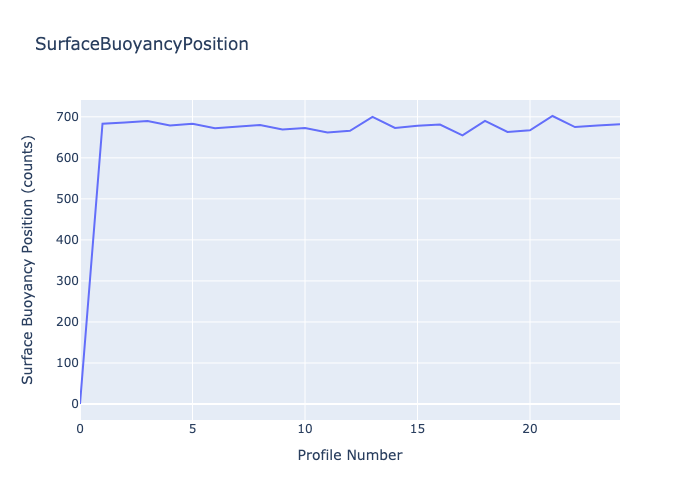The image size is (700, 500).
Task: Click the line corner at profile 1
Action: coord(103,124)
